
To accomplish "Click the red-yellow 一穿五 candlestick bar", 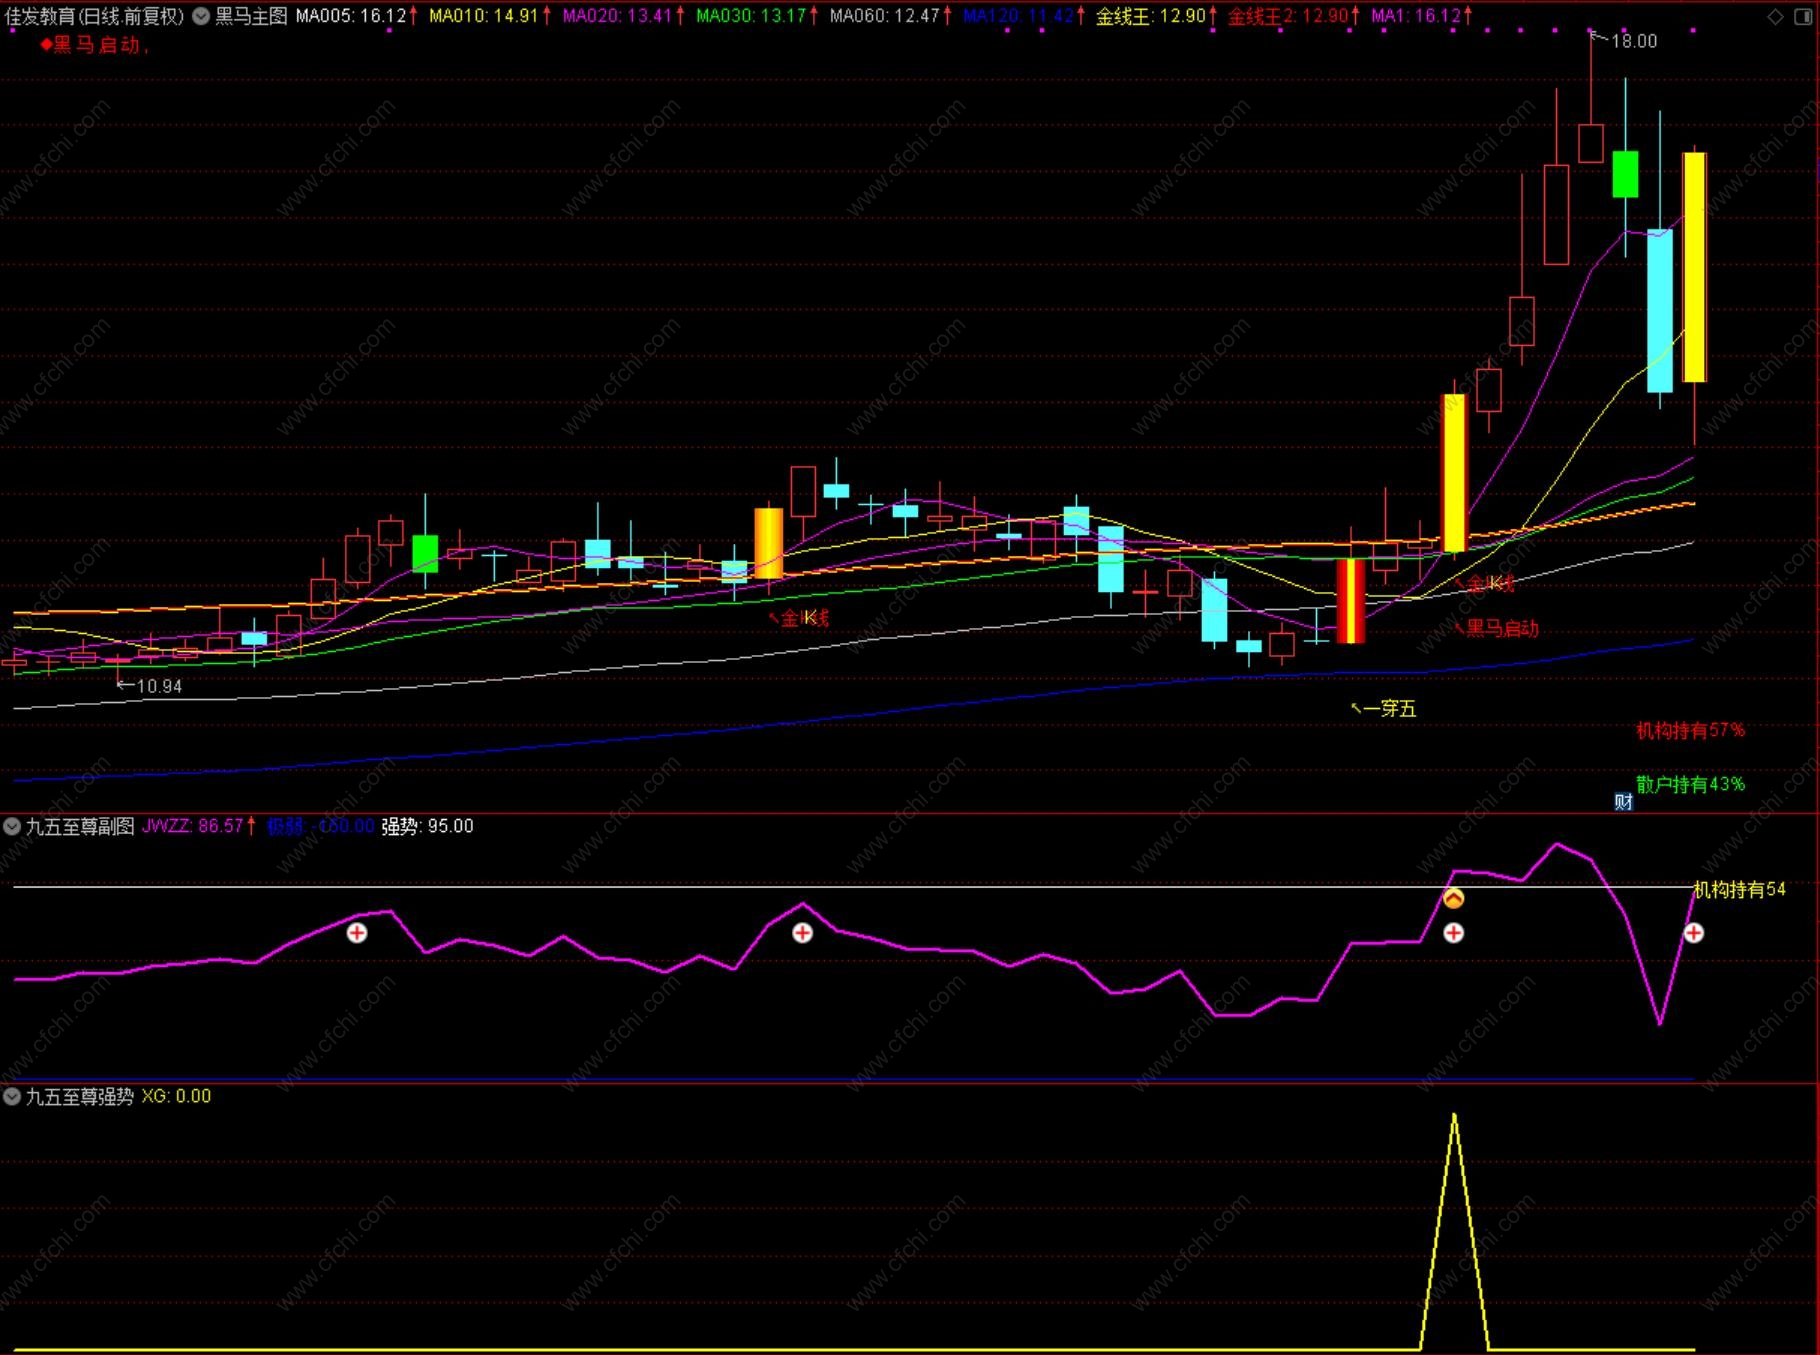I will [1350, 600].
